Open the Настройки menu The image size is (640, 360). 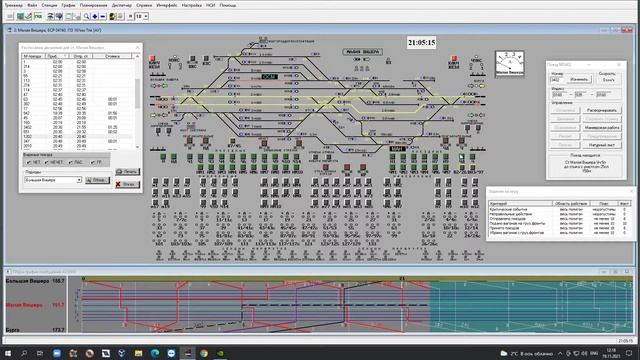[x=192, y=5]
